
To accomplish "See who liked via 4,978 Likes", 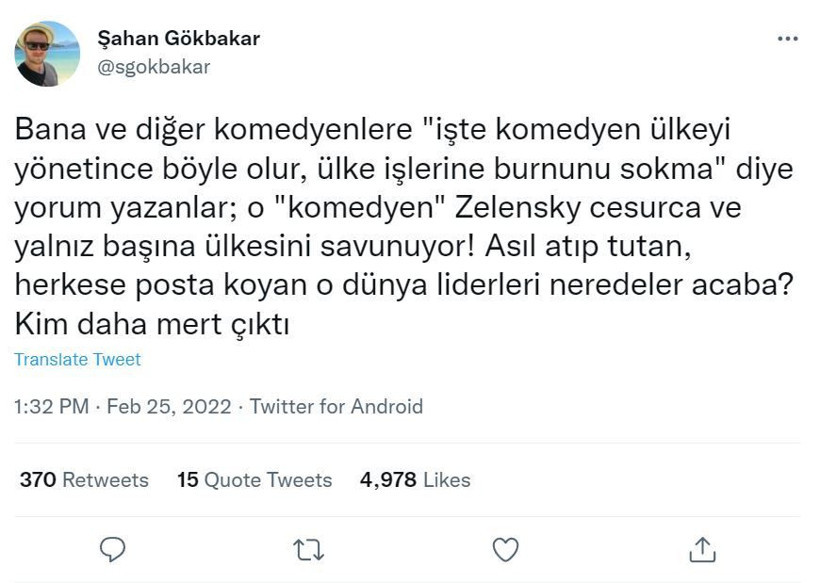I will click(417, 480).
